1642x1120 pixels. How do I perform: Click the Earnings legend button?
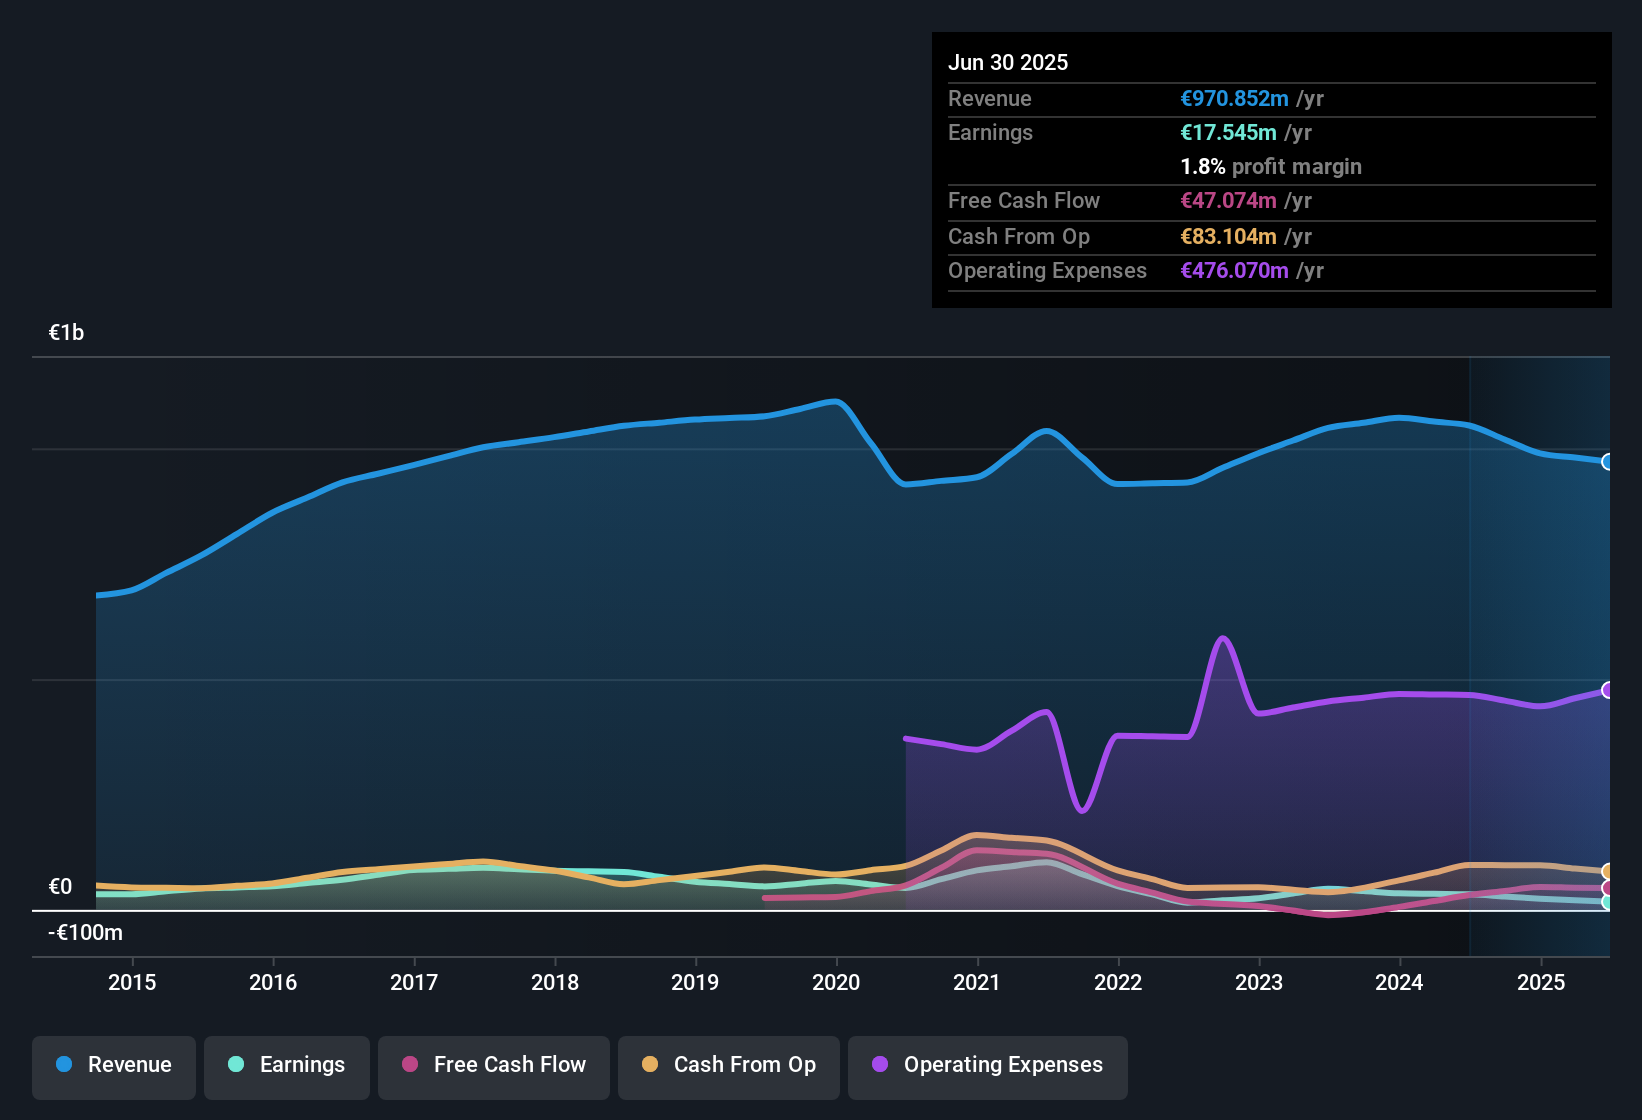(286, 1065)
